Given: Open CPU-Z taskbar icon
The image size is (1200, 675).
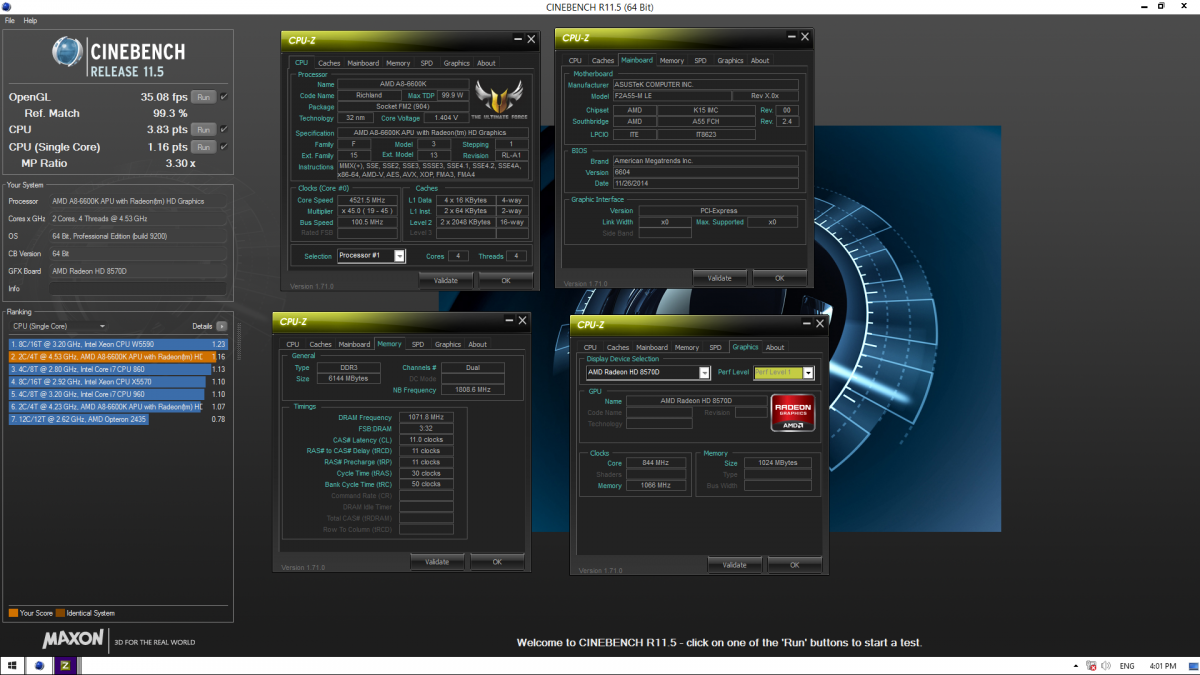Looking at the screenshot, I should pyautogui.click(x=66, y=665).
